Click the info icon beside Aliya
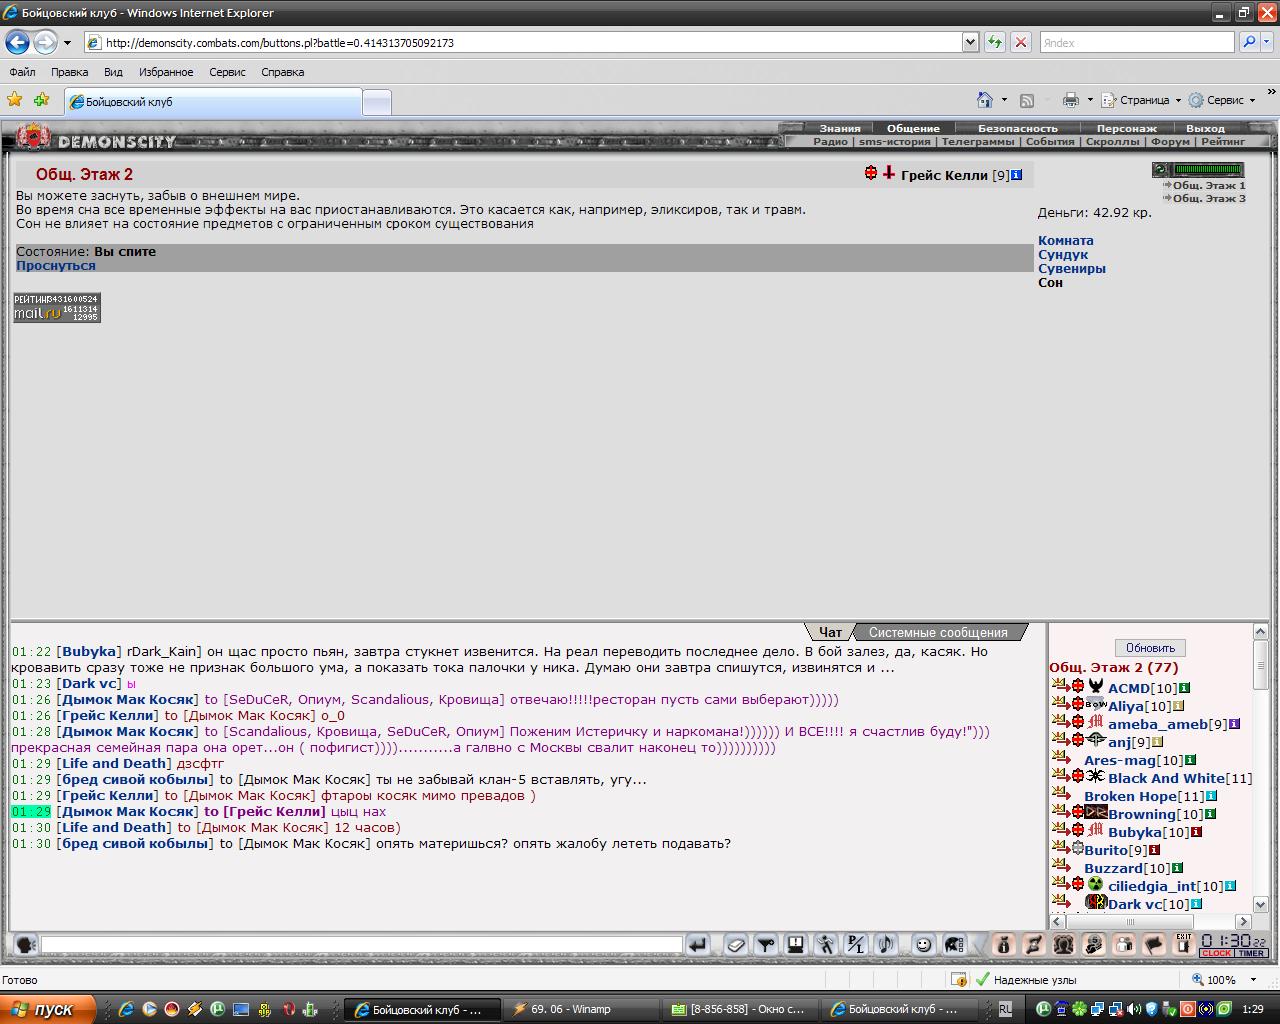Viewport: 1280px width, 1024px height. coord(1178,706)
